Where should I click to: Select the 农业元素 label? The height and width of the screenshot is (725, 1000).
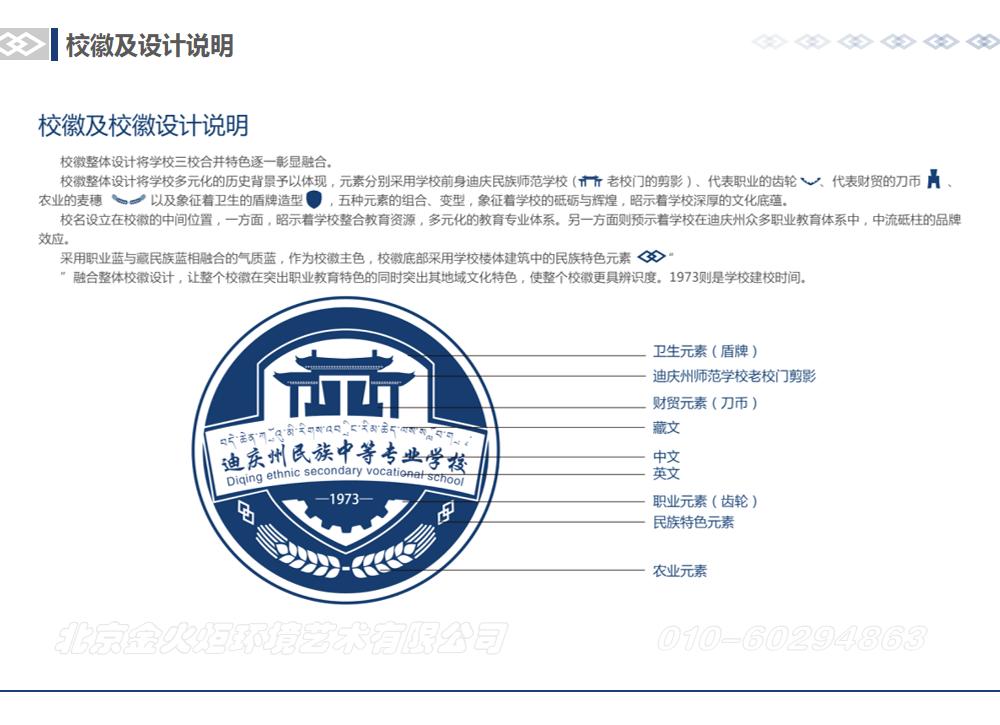coord(679,571)
